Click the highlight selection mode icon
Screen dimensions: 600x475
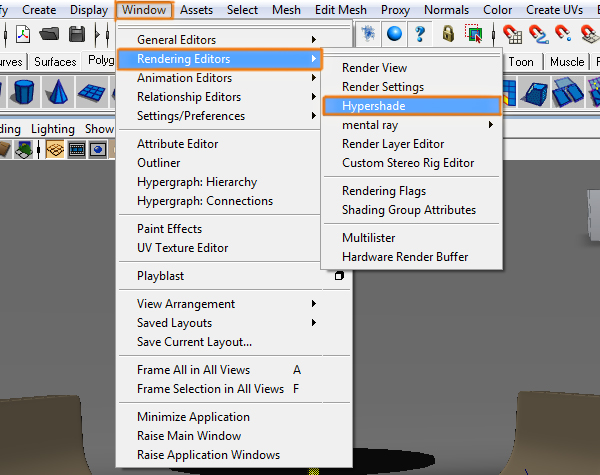pos(474,34)
